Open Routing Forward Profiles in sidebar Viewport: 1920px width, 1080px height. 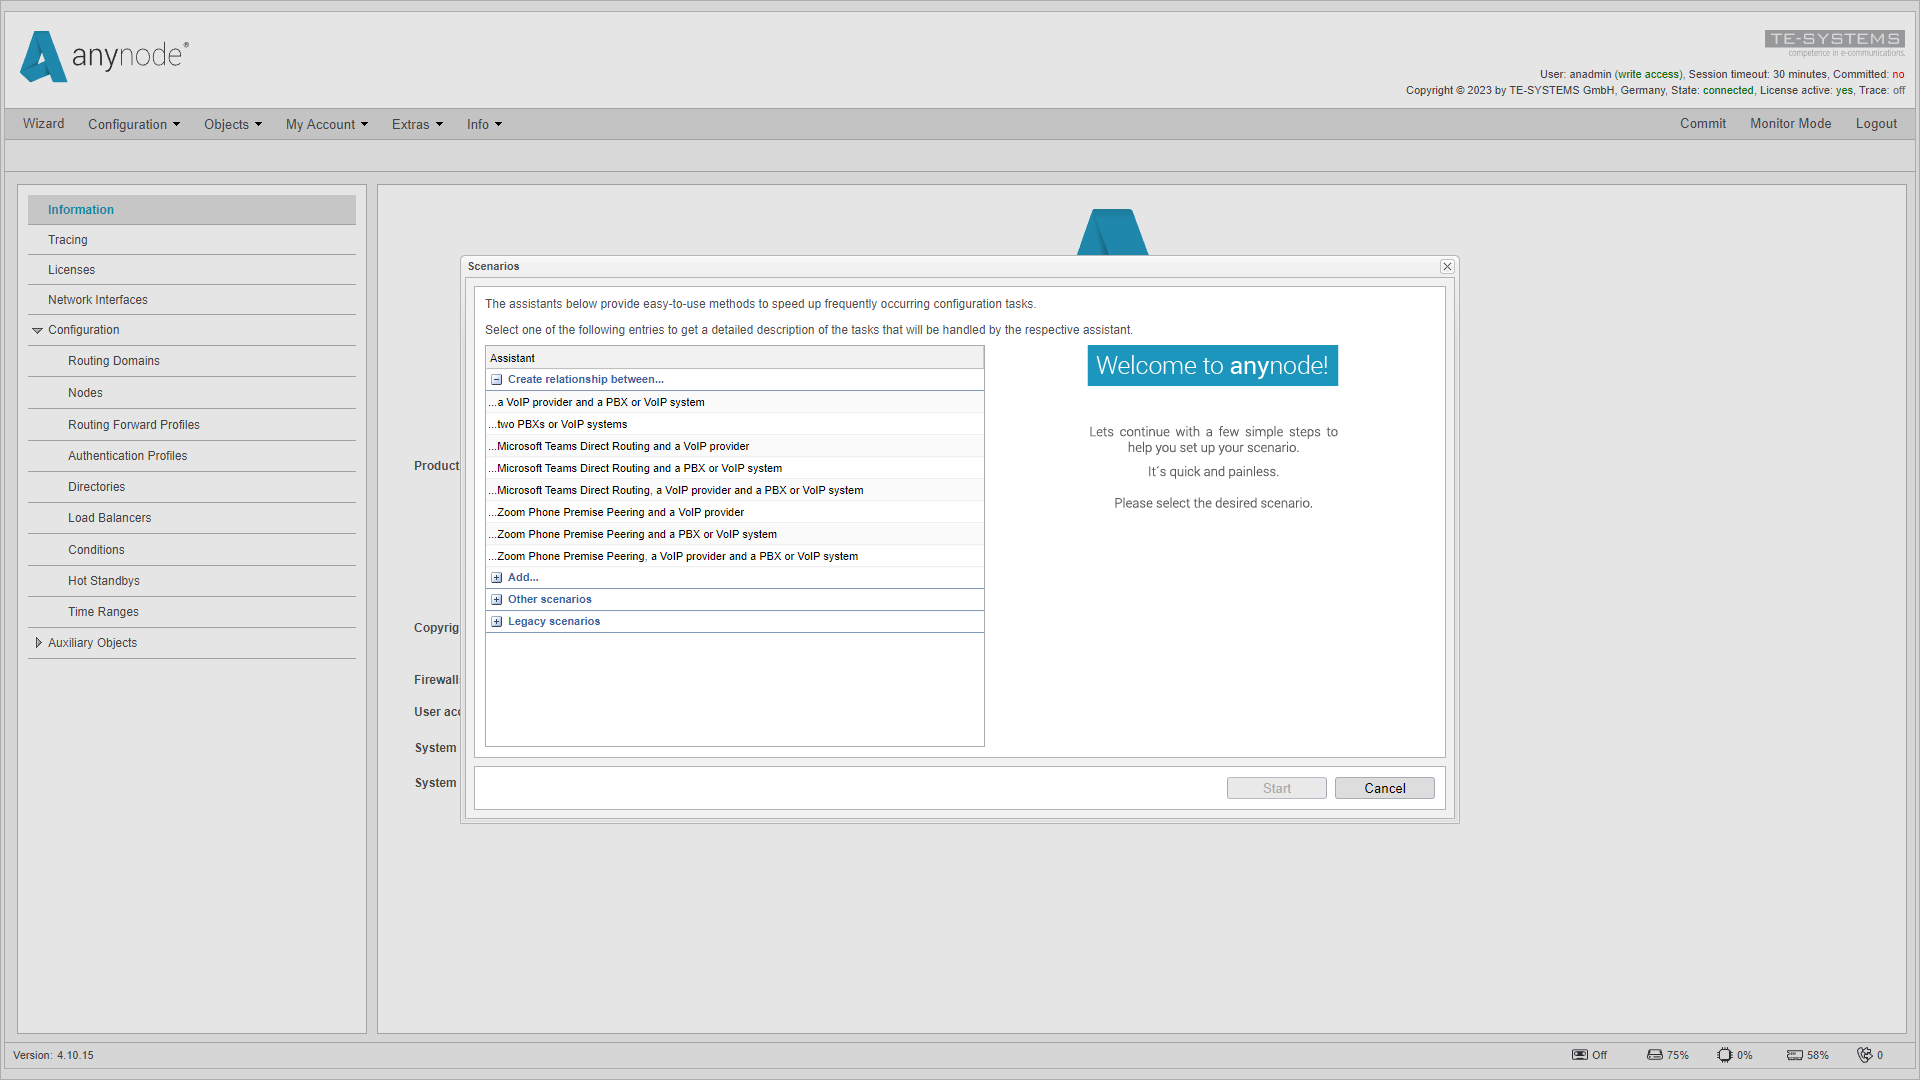192,425
